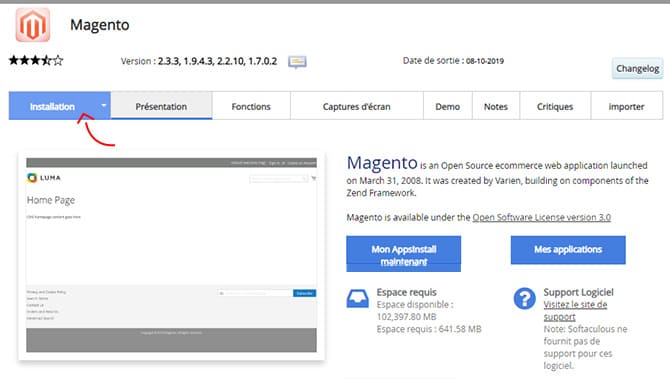Open the Notes tab

[496, 106]
